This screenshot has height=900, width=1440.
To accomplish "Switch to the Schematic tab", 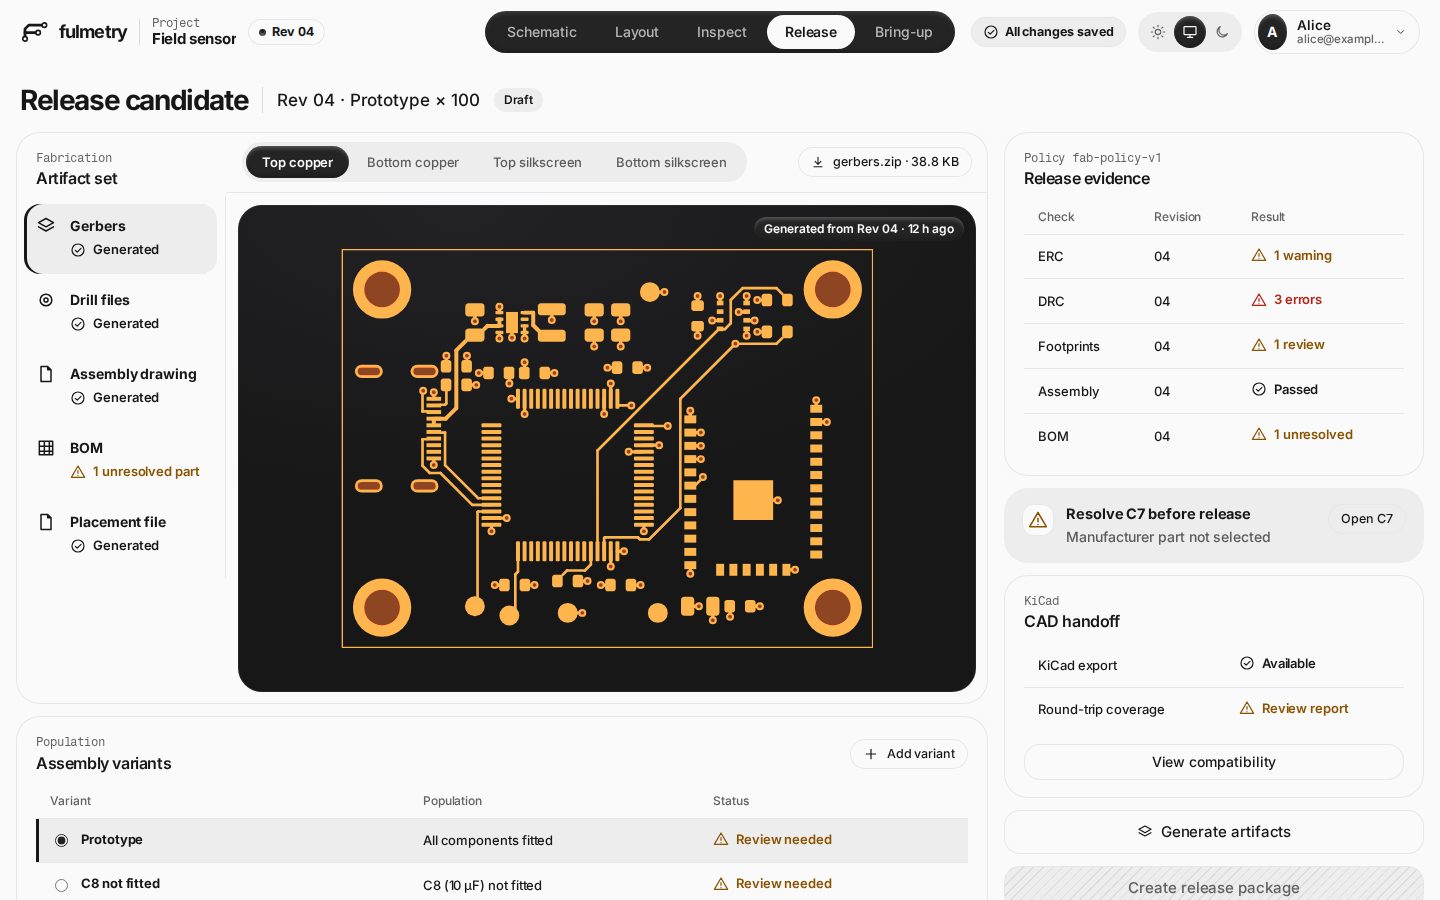I will [542, 32].
